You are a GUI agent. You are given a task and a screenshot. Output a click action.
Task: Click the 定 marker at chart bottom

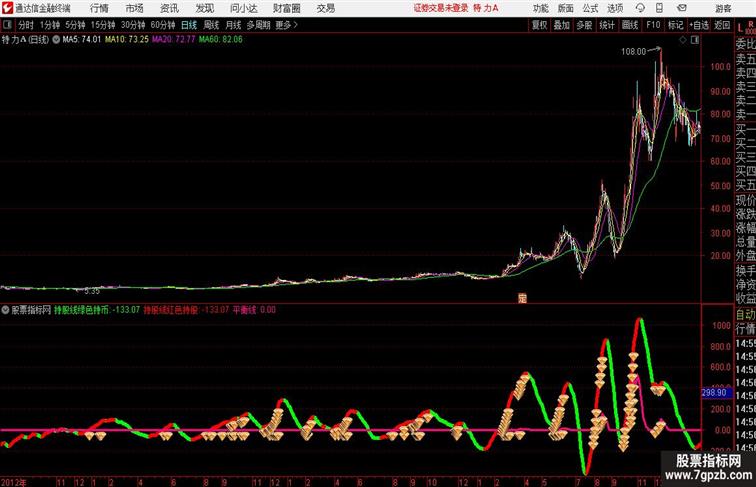pos(522,298)
